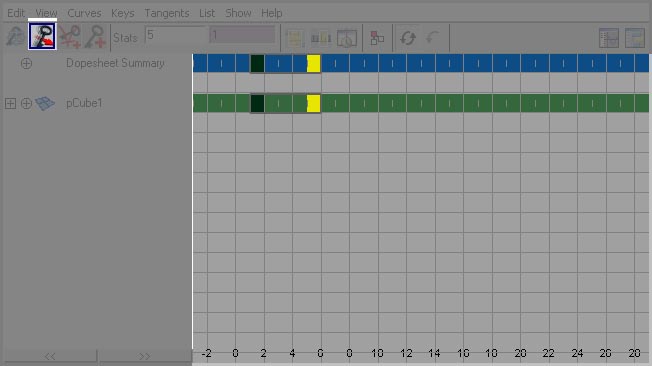Click the Frame Playback Range icon
This screenshot has height=366, width=652.
coord(321,38)
